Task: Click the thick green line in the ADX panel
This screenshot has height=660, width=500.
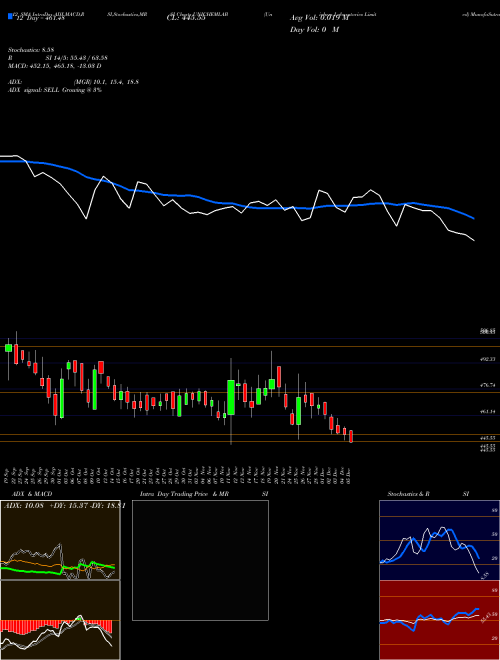Action: point(57,568)
